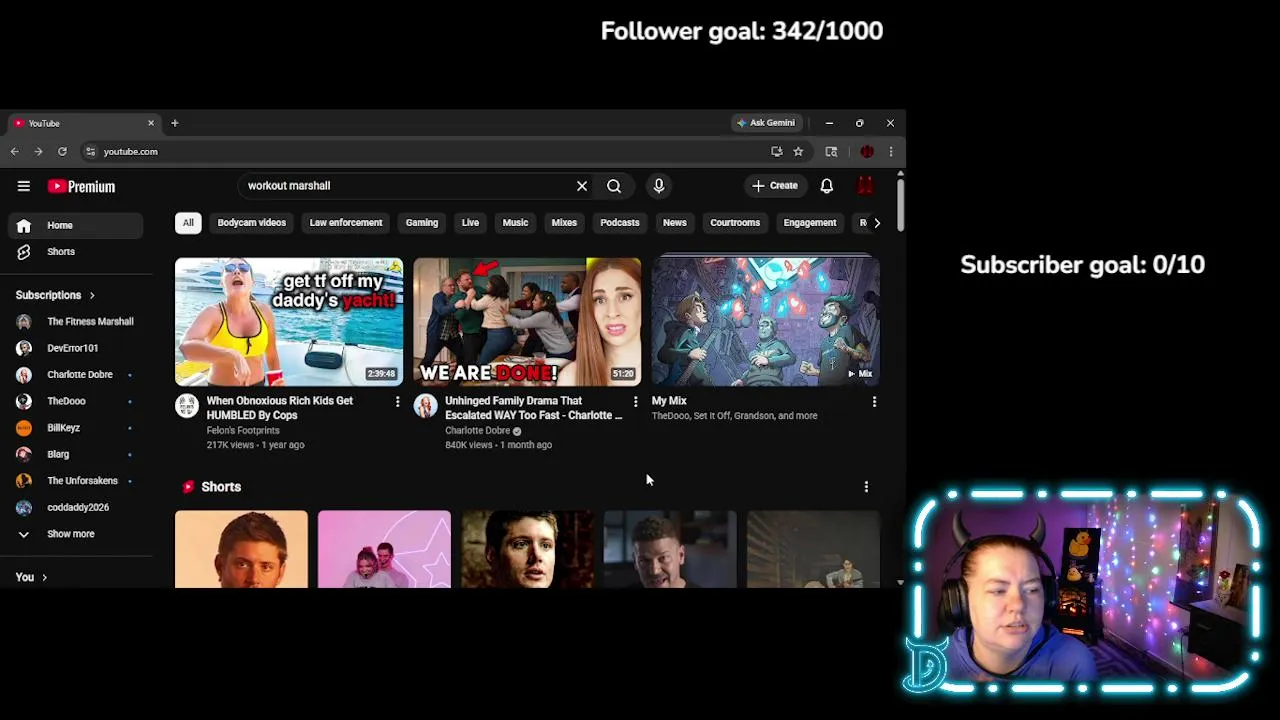
Task: Select the Mixes chip
Action: (564, 223)
